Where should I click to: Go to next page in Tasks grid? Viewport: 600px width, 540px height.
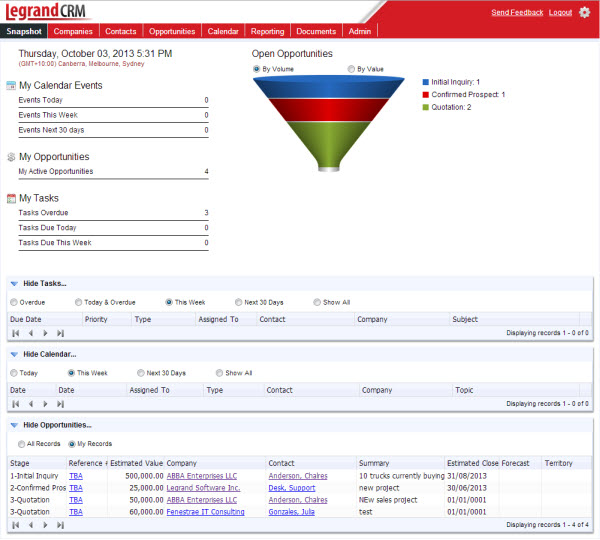pyautogui.click(x=45, y=333)
